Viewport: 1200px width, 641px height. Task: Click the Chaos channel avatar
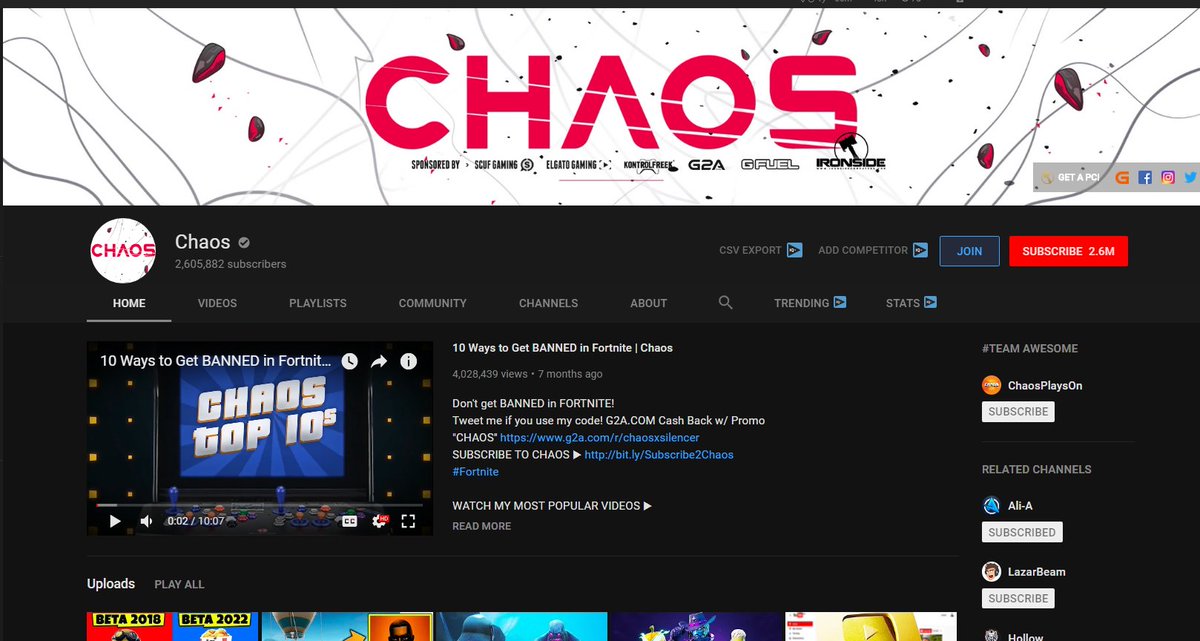point(123,250)
